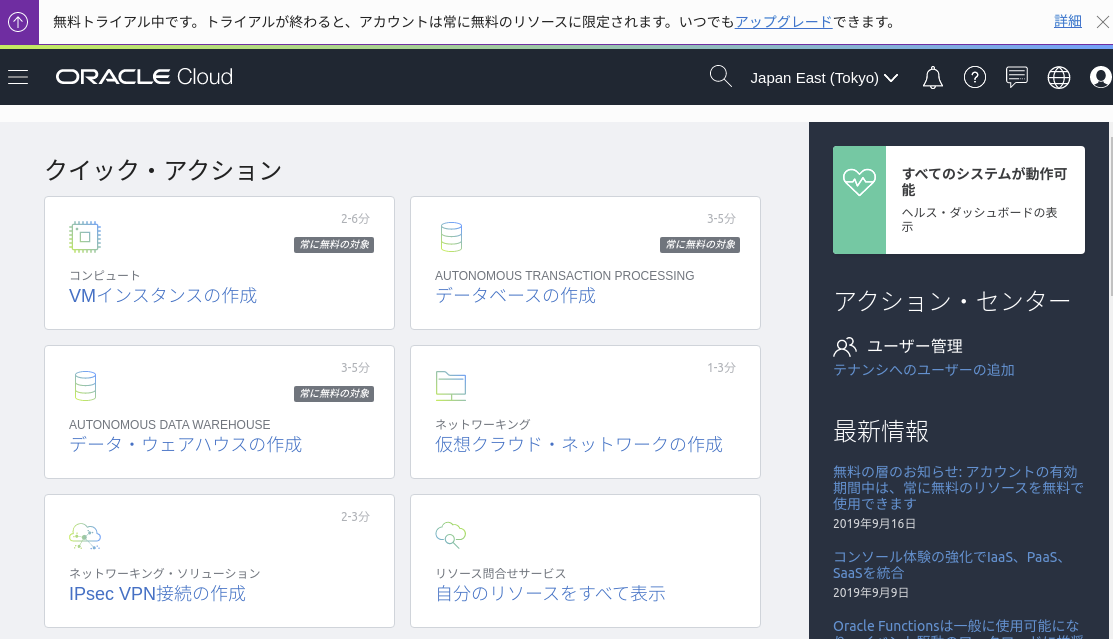The height and width of the screenshot is (639, 1113).
Task: Open the notifications bell icon
Action: click(932, 77)
